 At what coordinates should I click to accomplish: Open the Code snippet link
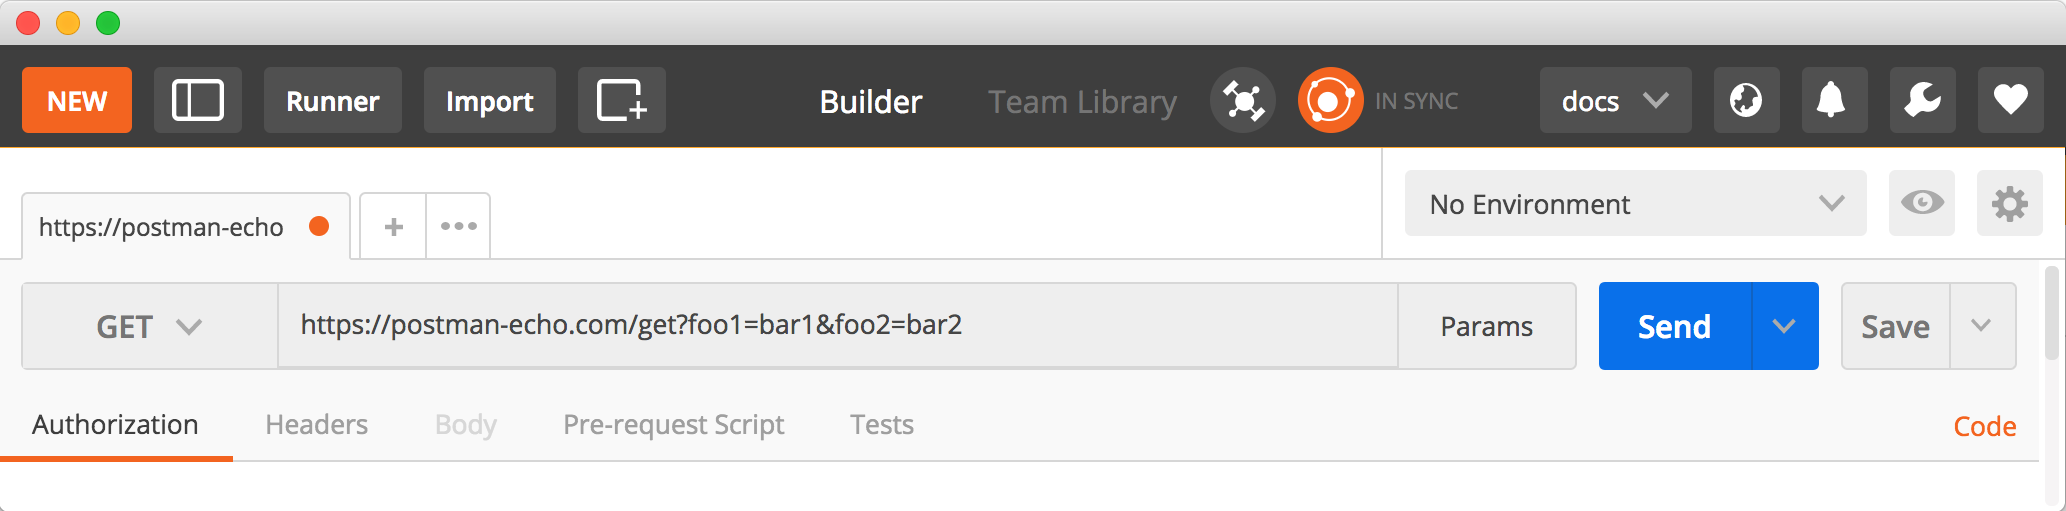(1984, 427)
